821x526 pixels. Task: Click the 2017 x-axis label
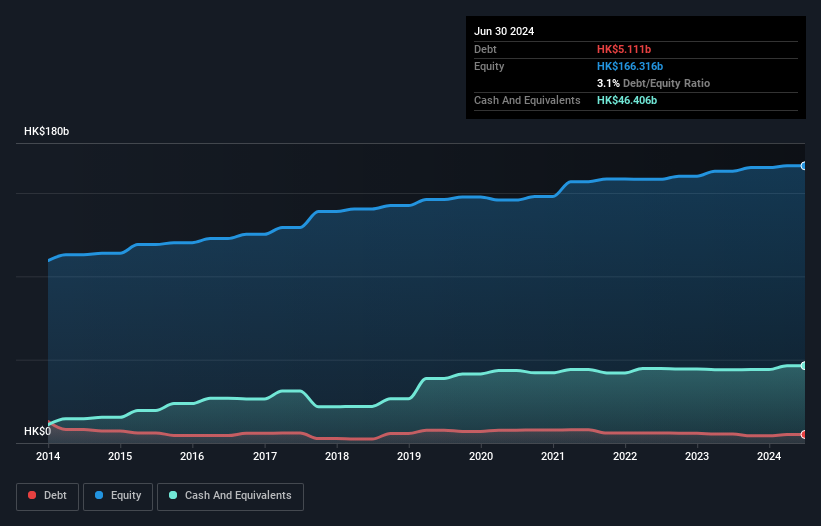point(265,456)
